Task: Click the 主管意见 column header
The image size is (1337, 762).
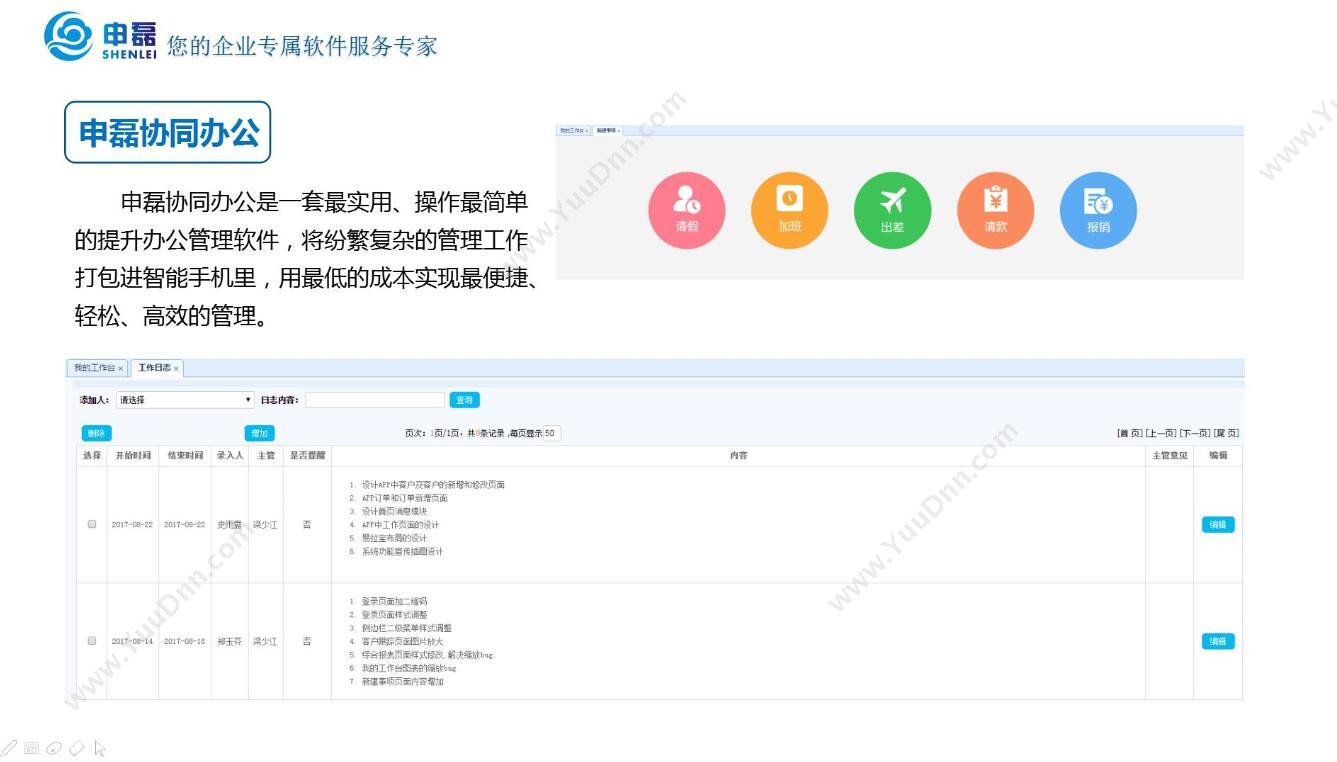Action: pyautogui.click(x=1169, y=455)
